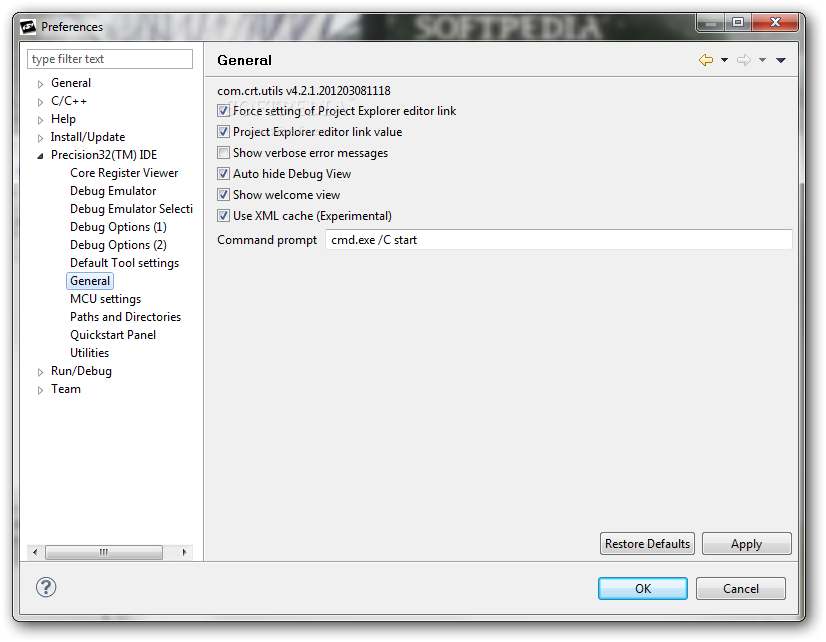826x642 pixels.
Task: Dismiss dialog with Cancel button
Action: click(x=741, y=588)
